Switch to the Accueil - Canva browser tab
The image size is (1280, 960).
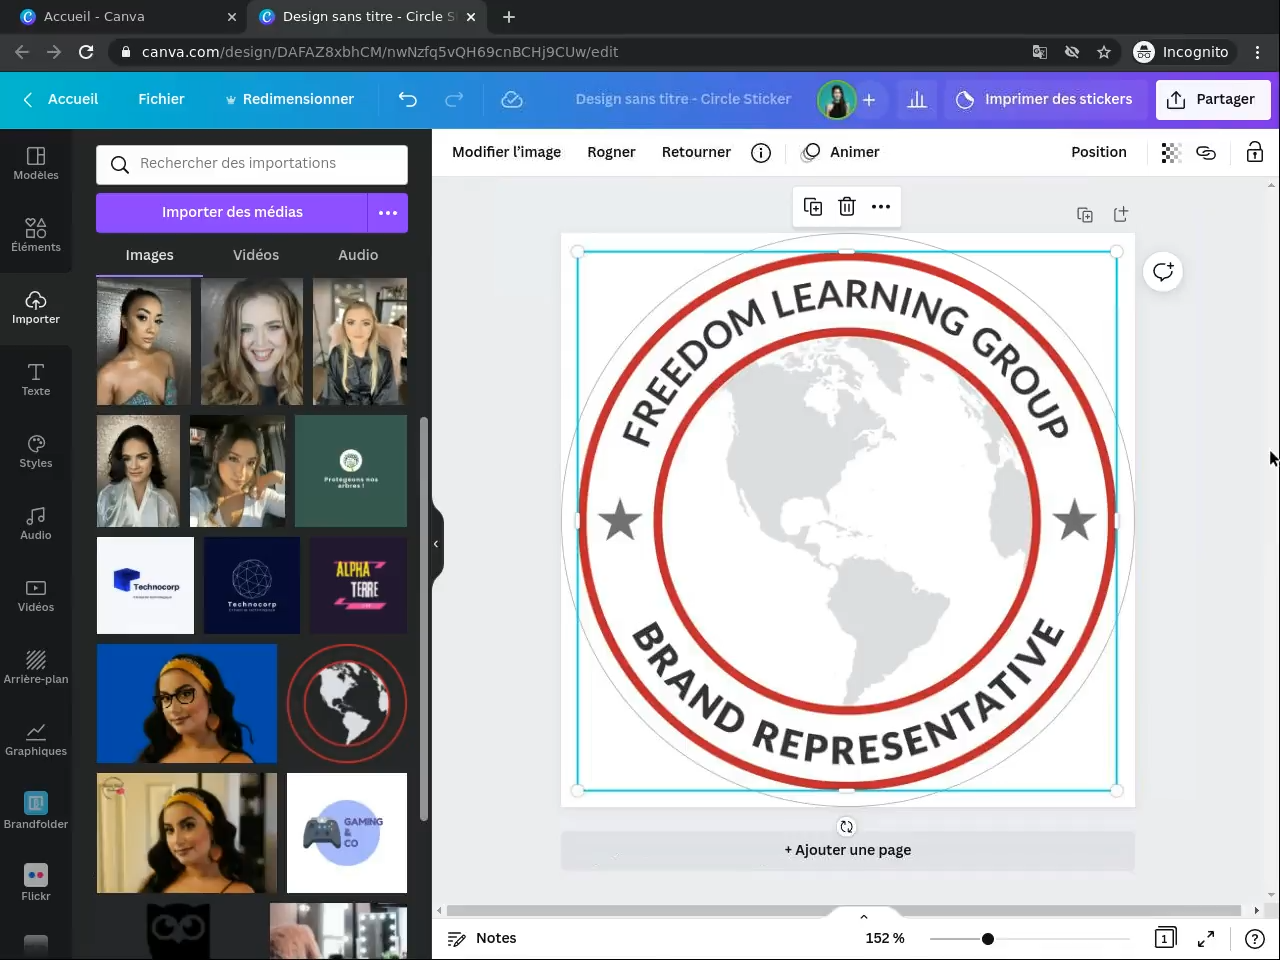pos(130,17)
